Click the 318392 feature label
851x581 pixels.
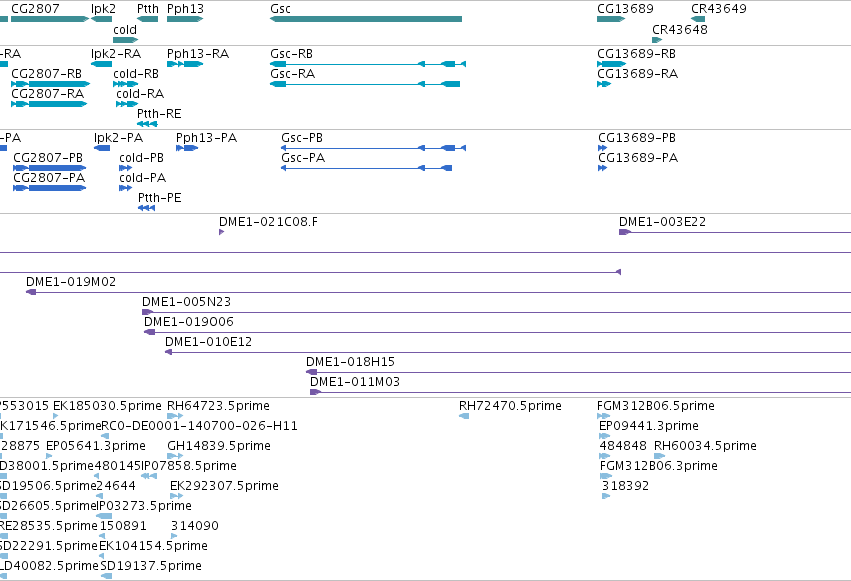point(625,486)
